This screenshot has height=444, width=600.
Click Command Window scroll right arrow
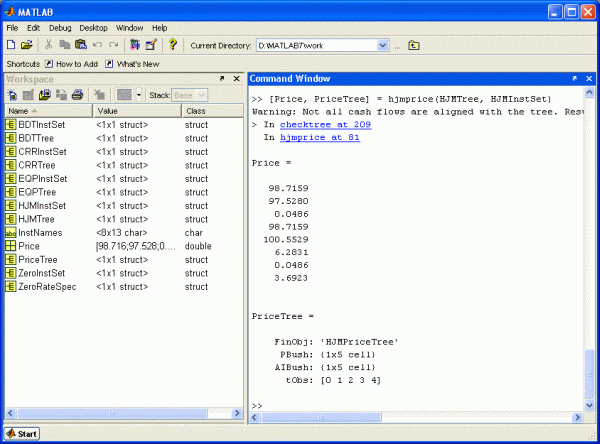577,417
